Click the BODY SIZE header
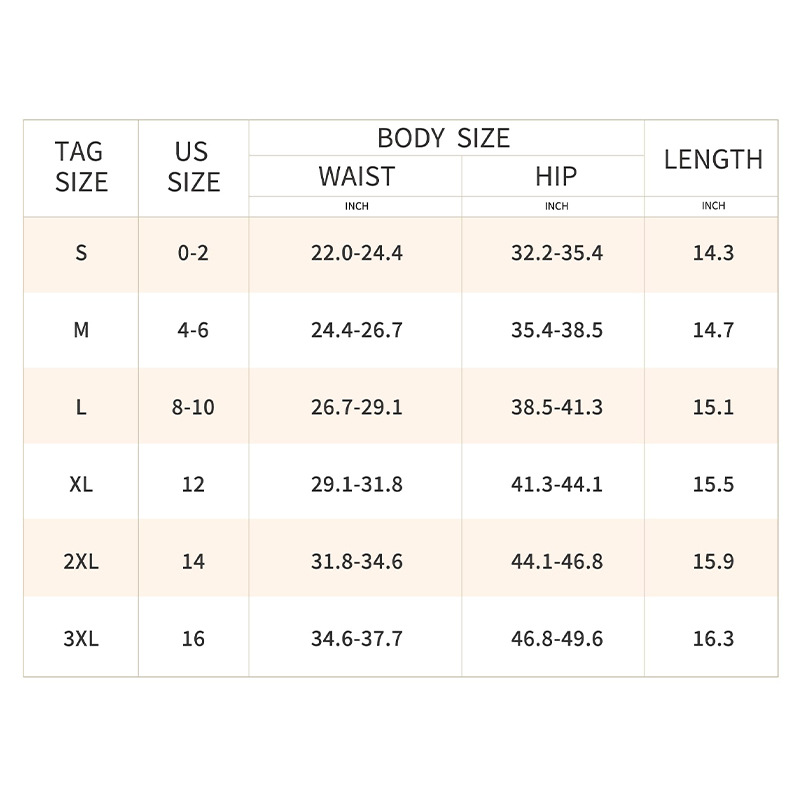 444,138
